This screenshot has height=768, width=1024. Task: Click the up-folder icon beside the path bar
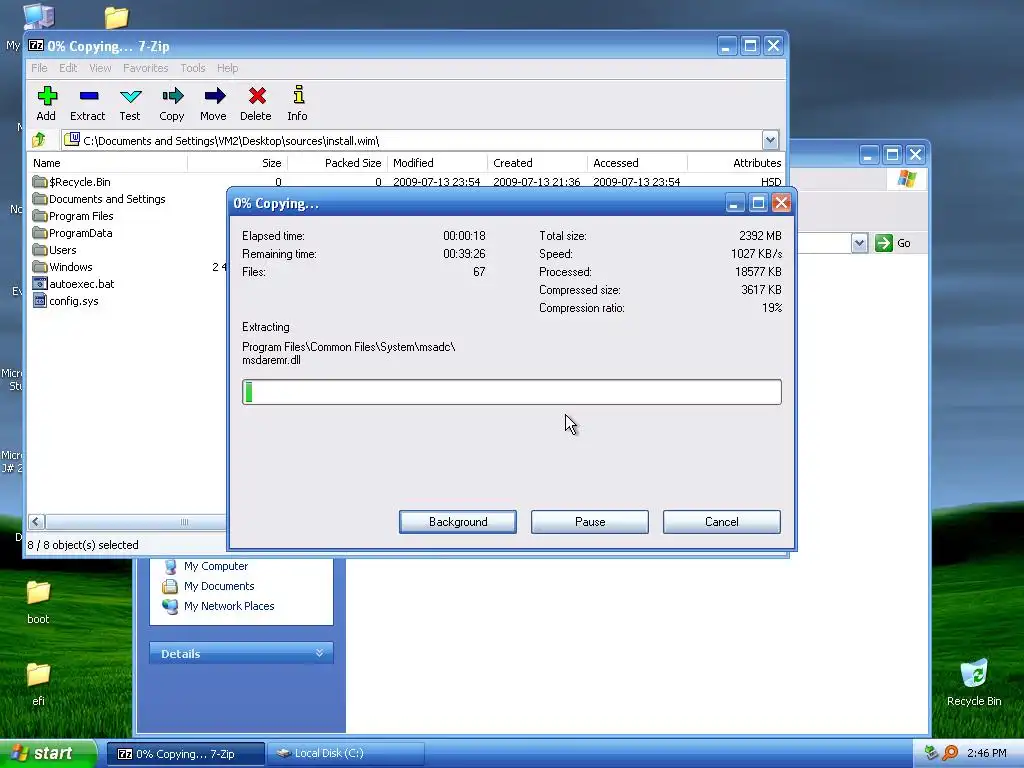39,140
